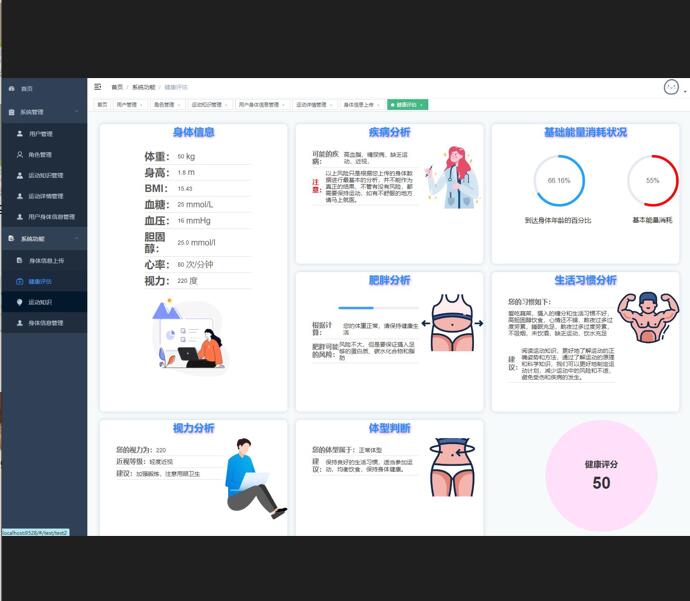The height and width of the screenshot is (601, 690).
Task: Click the 视力 value 220 度
Action: pos(187,281)
